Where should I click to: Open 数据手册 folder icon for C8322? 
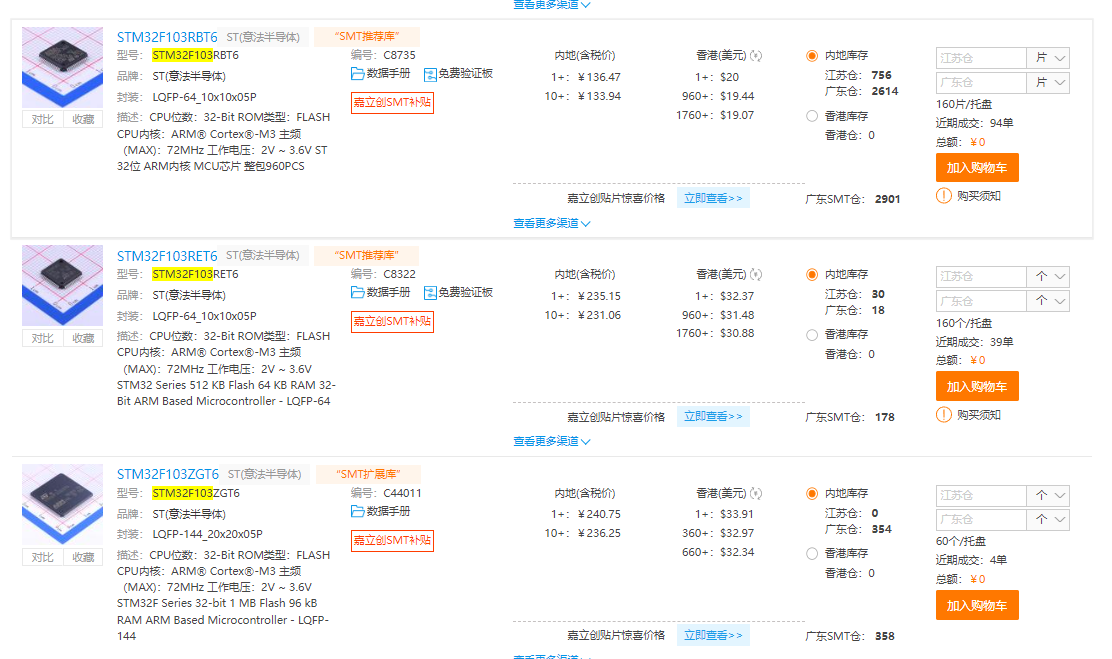pyautogui.click(x=357, y=292)
